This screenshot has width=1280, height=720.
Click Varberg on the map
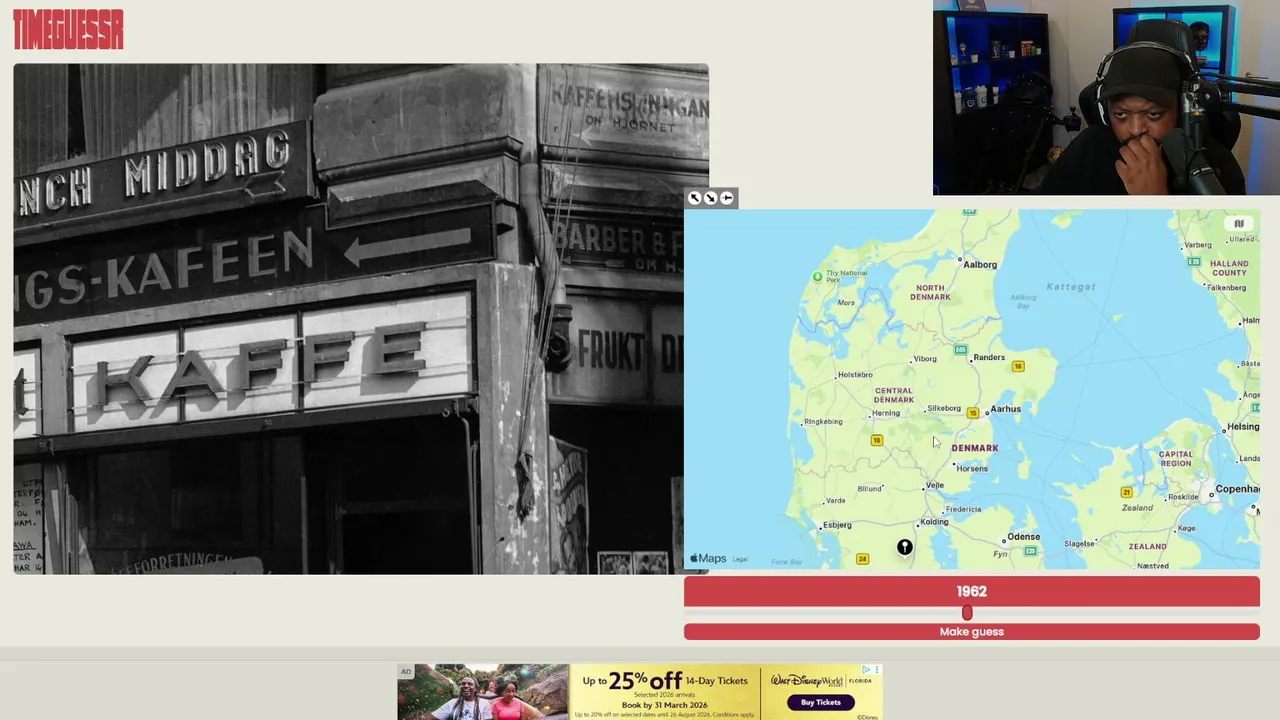click(x=1197, y=245)
